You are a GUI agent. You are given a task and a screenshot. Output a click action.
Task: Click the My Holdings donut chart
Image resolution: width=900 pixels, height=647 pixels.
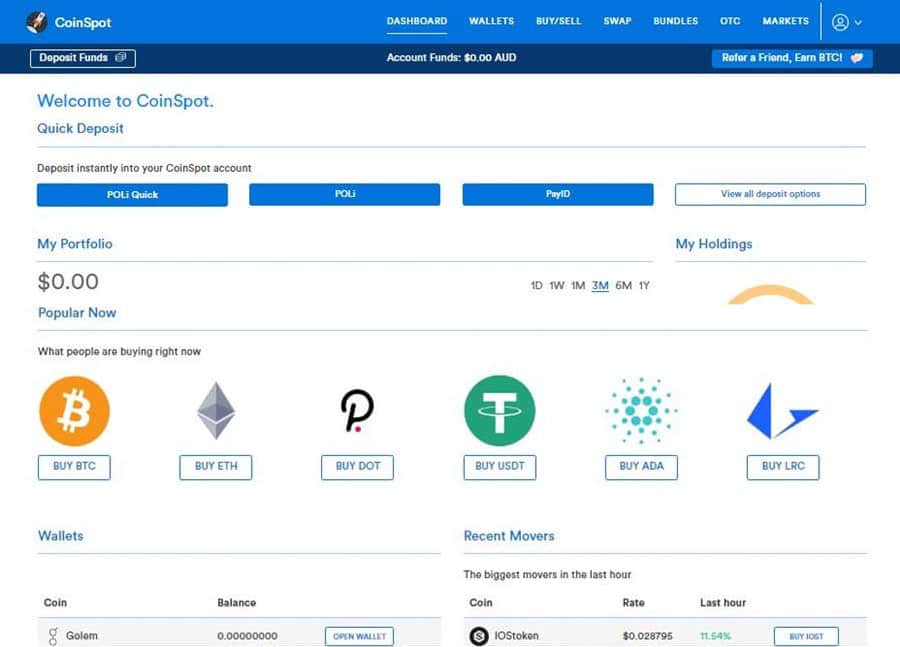pyautogui.click(x=770, y=295)
